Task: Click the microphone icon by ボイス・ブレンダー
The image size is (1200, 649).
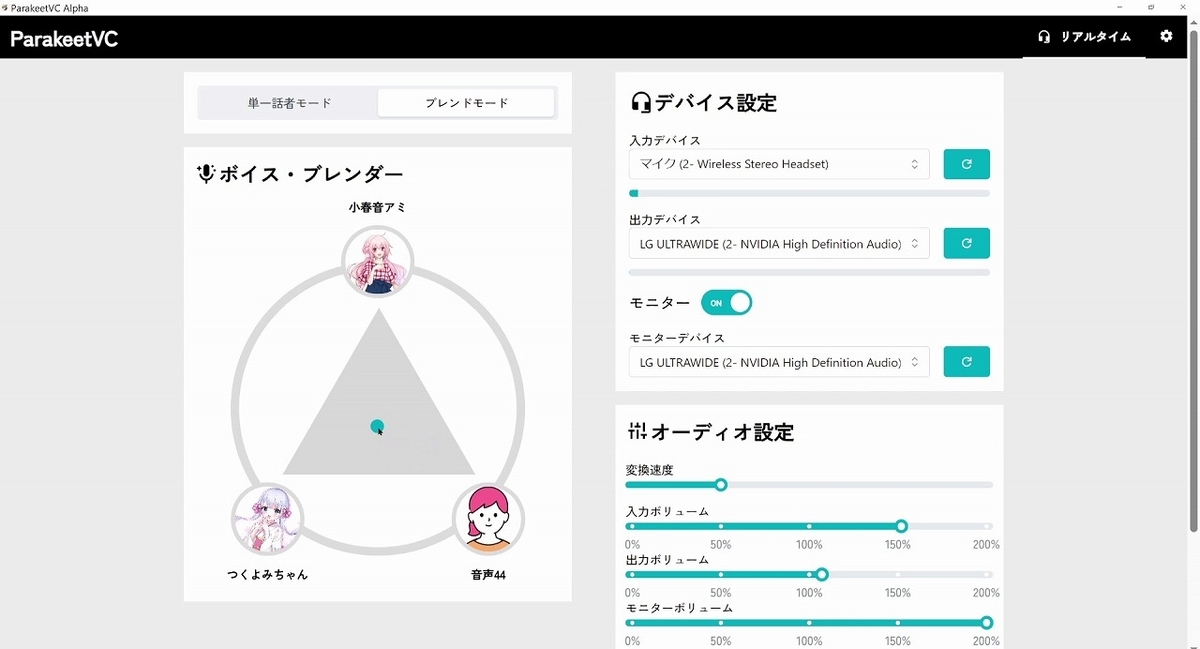Action: pyautogui.click(x=206, y=174)
